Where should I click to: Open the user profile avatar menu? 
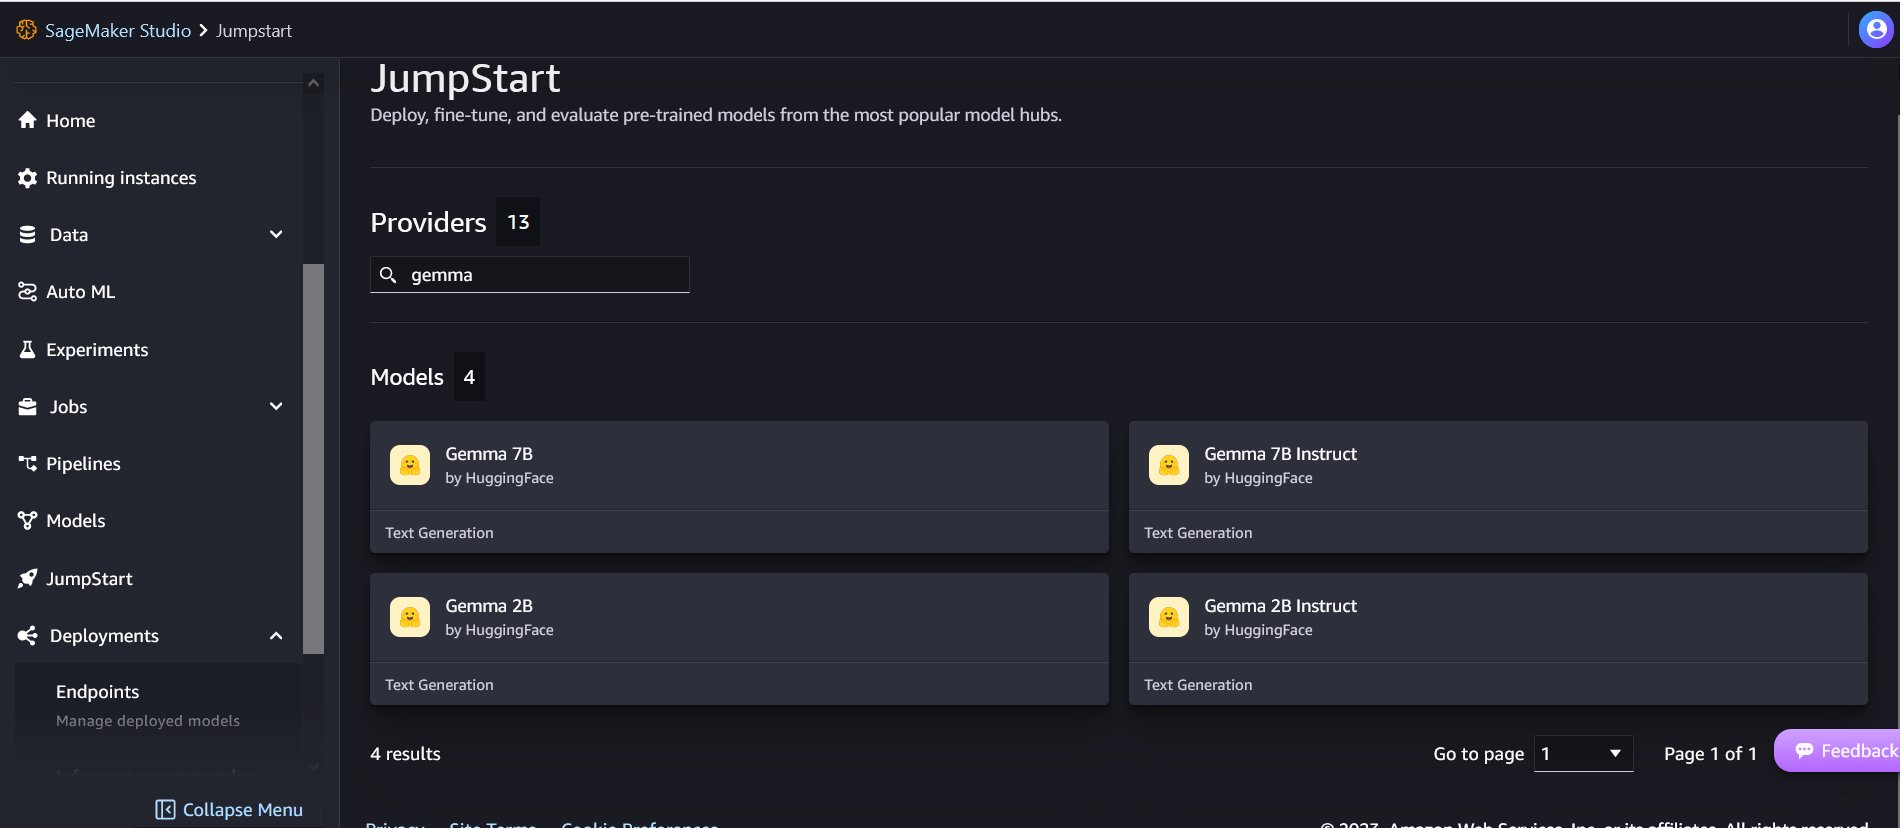tap(1876, 30)
